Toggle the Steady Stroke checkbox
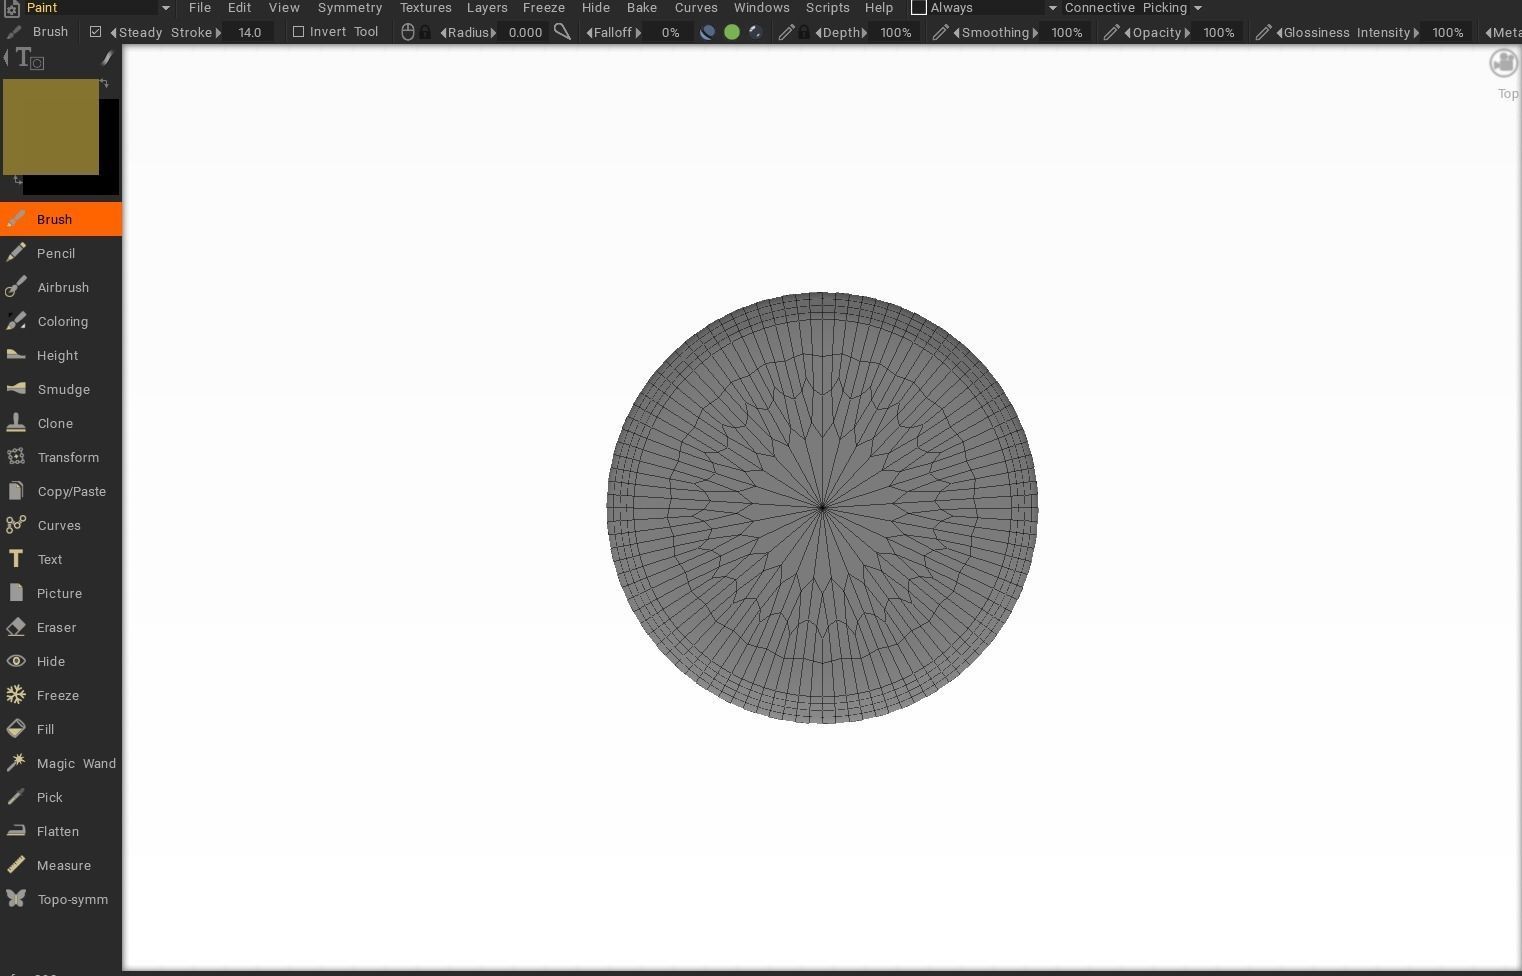1522x976 pixels. coord(96,32)
